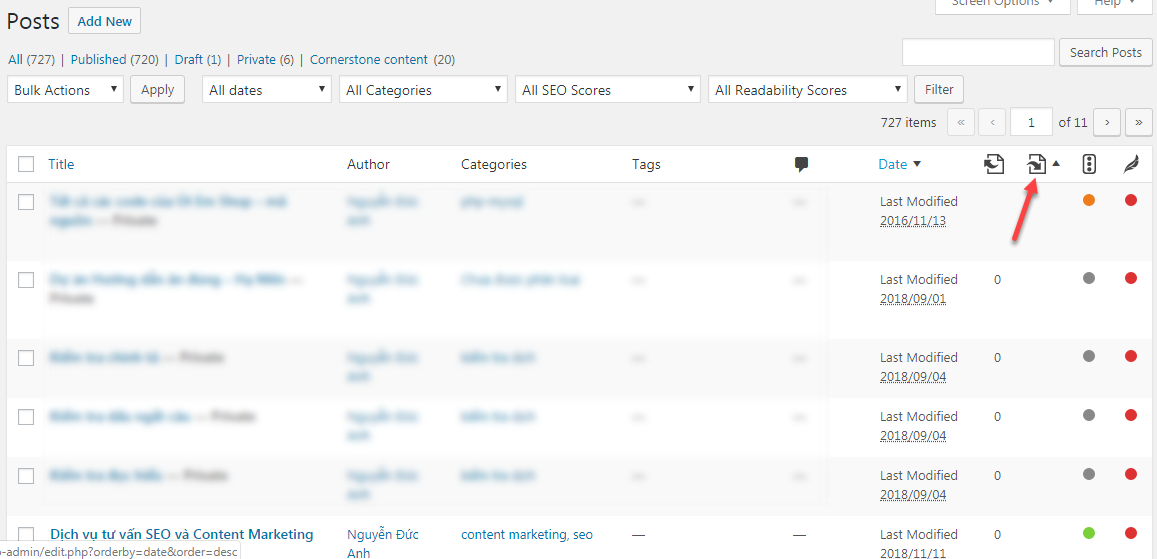Click the green SEO score indicator dot
The height and width of the screenshot is (559, 1157).
(x=1089, y=533)
